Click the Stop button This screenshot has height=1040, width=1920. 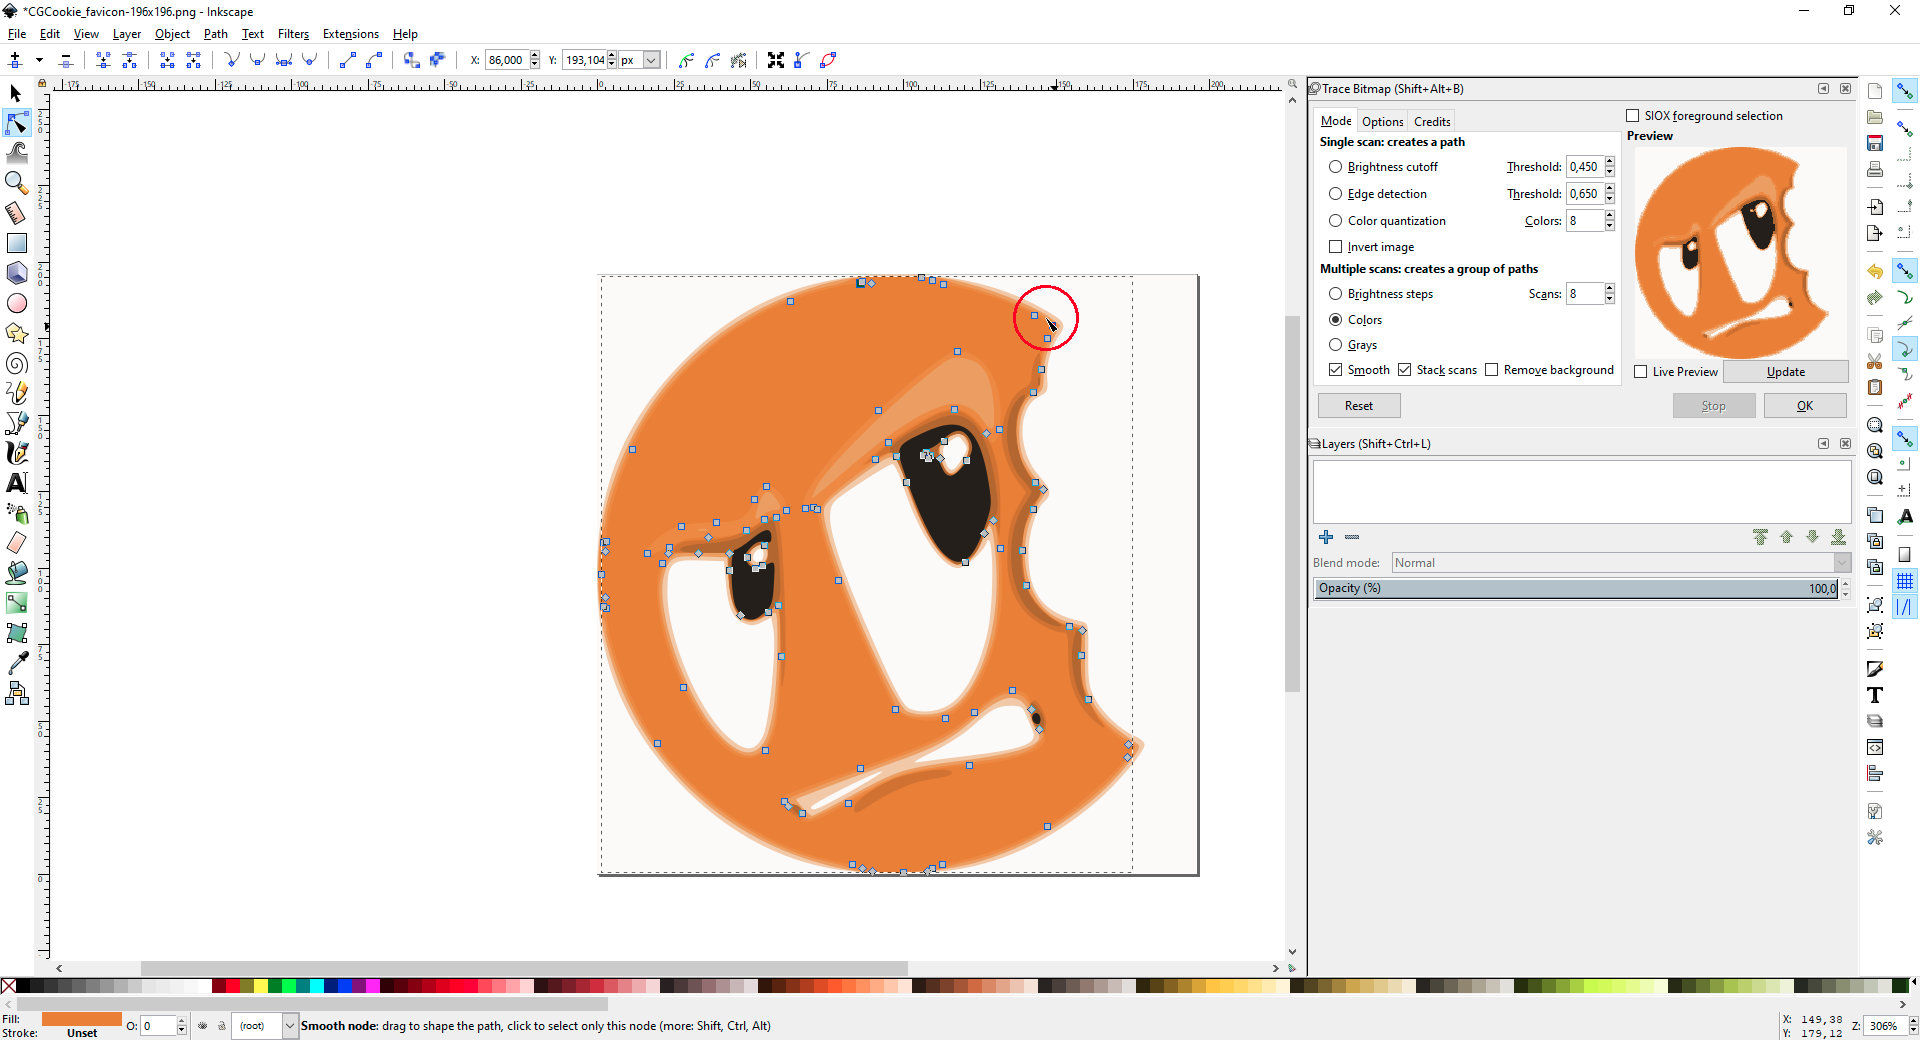(1714, 406)
